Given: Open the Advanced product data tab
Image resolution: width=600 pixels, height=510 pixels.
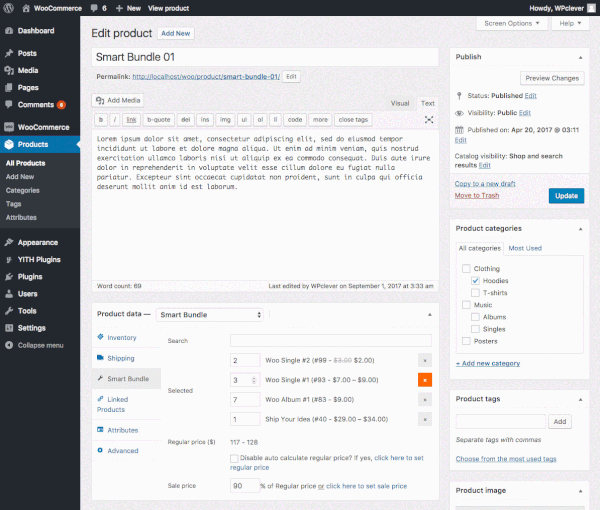Looking at the screenshot, I should pyautogui.click(x=126, y=451).
